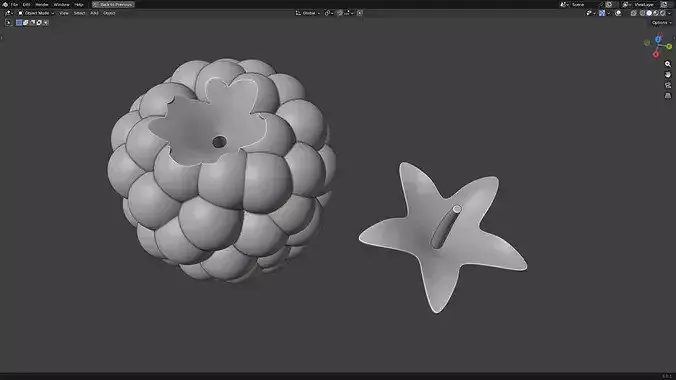Viewport: 676px width, 380px height.
Task: Open the viewport Select menu
Action: (x=79, y=13)
